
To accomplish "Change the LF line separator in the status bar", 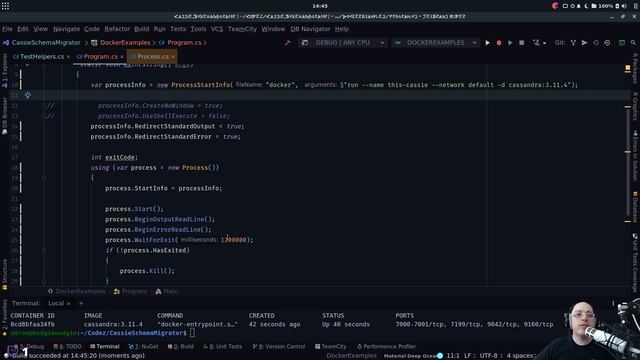I will tap(468, 356).
